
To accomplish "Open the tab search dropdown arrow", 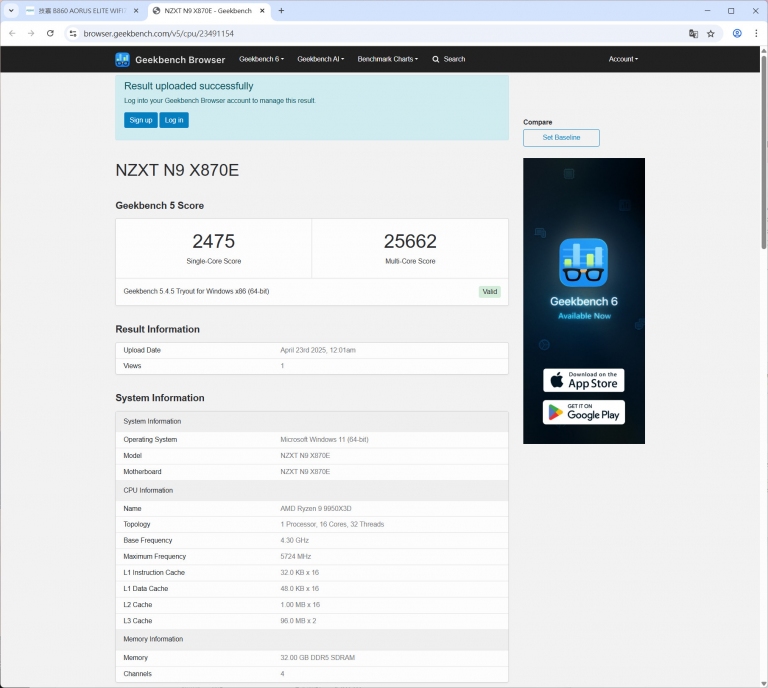I will (x=11, y=10).
